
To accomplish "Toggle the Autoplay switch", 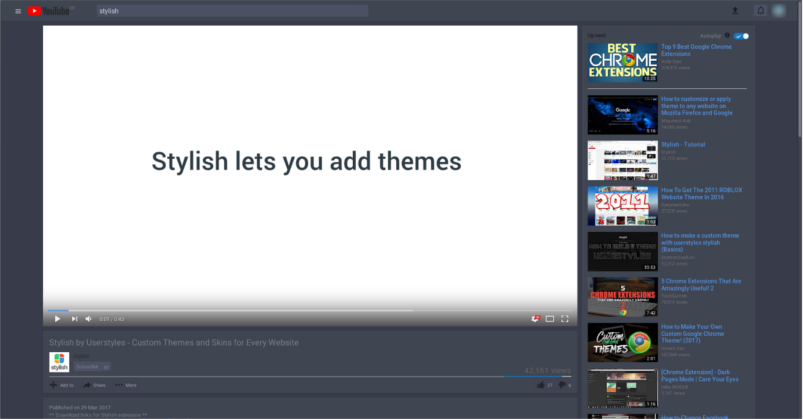I will tap(741, 36).
